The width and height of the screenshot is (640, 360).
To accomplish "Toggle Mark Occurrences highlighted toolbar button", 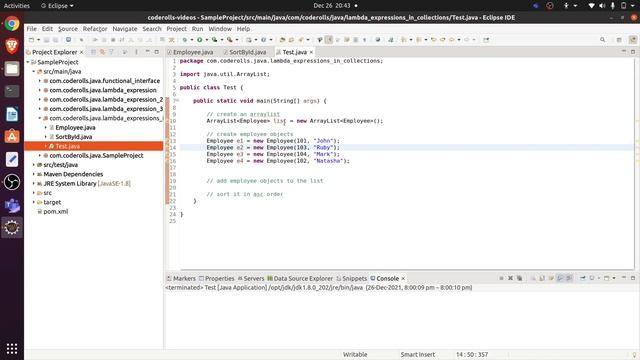I will coord(329,40).
